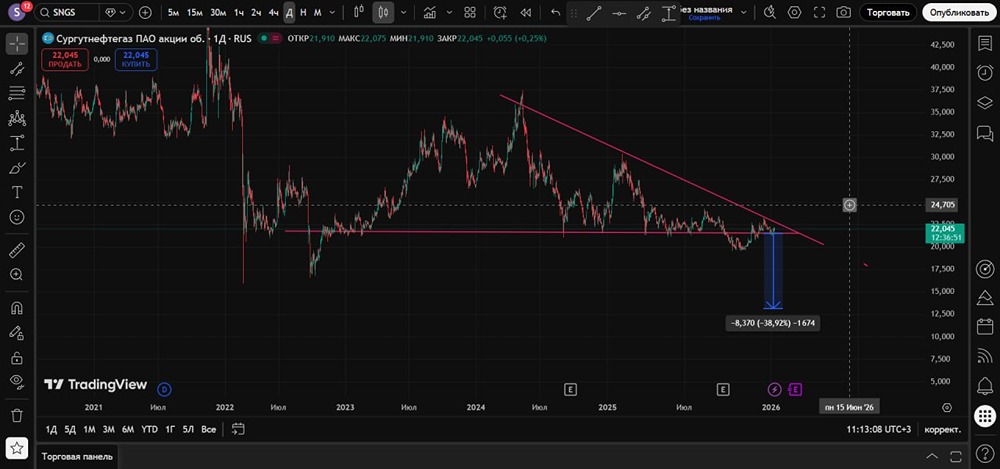Enter fullscreen chart mode
The height and width of the screenshot is (469, 1000).
point(820,12)
